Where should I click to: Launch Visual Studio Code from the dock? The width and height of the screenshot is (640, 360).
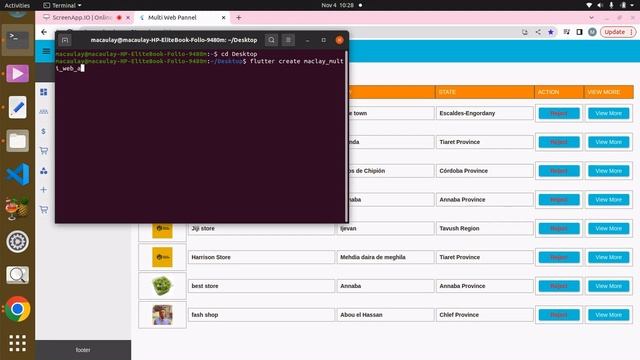tap(18, 174)
